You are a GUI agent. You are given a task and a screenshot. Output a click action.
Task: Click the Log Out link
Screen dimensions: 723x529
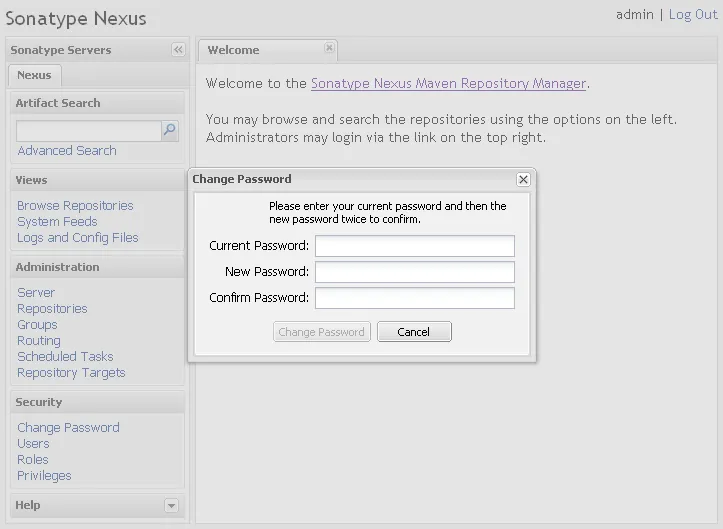click(693, 15)
